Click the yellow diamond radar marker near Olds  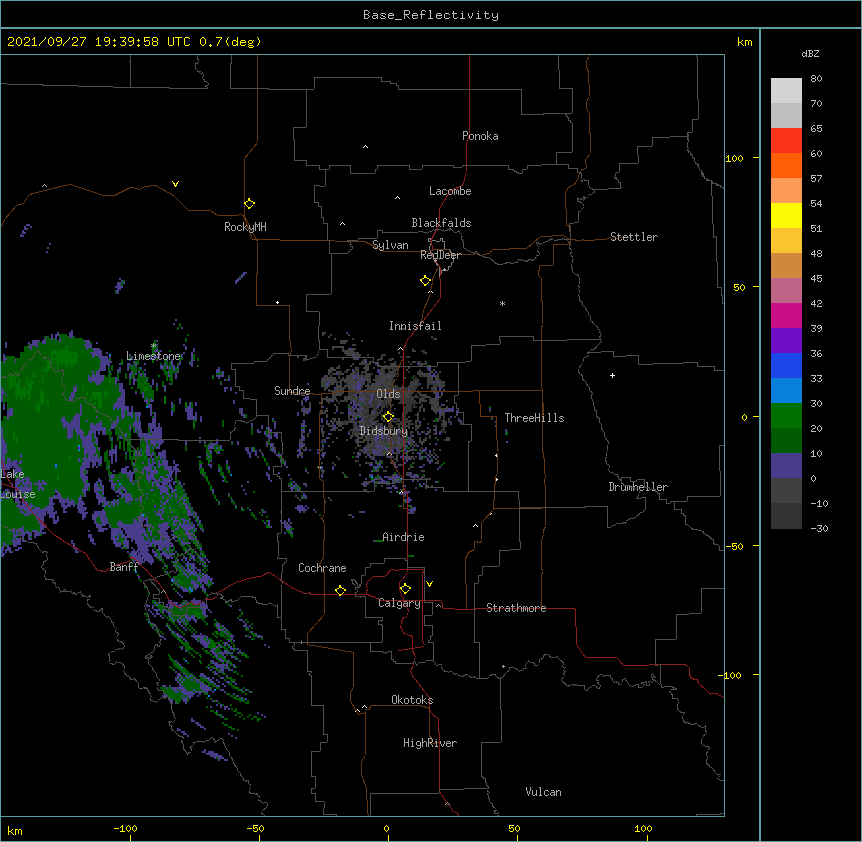tap(388, 417)
